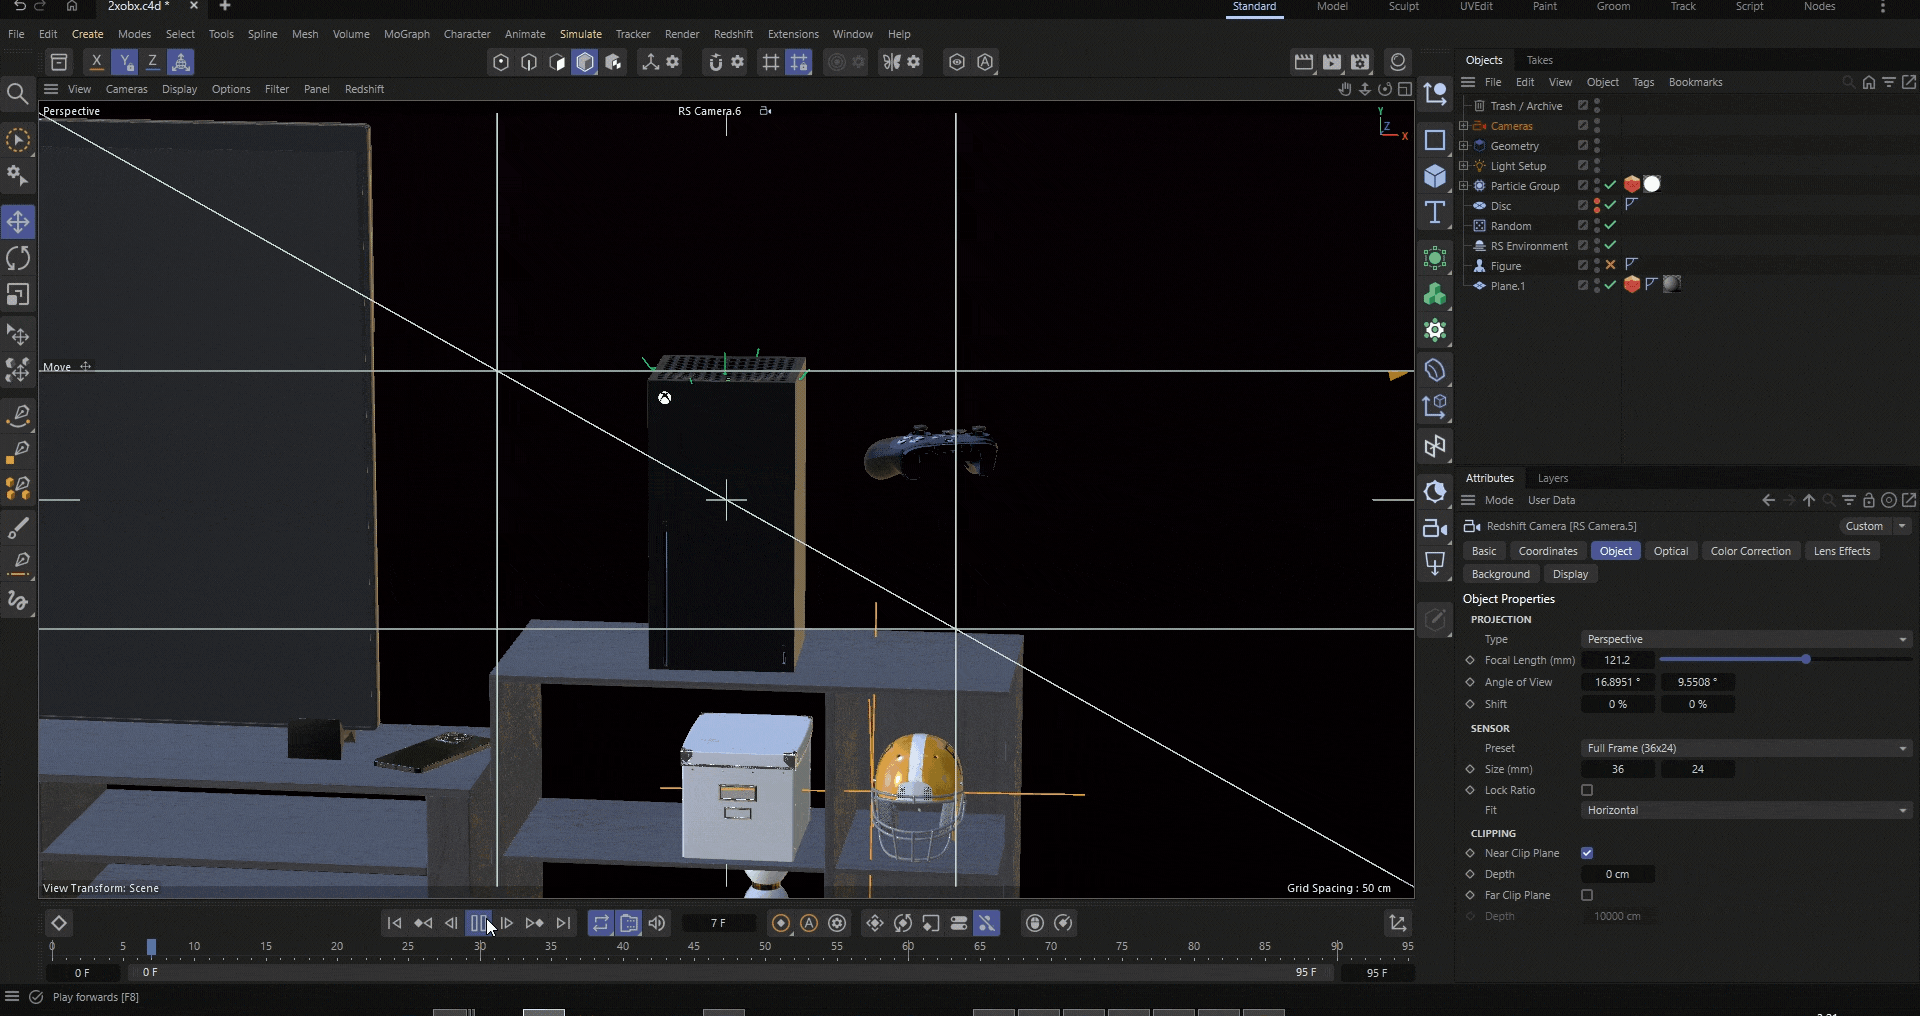This screenshot has height=1016, width=1920.
Task: Click the Color Correction tab button
Action: click(1750, 551)
